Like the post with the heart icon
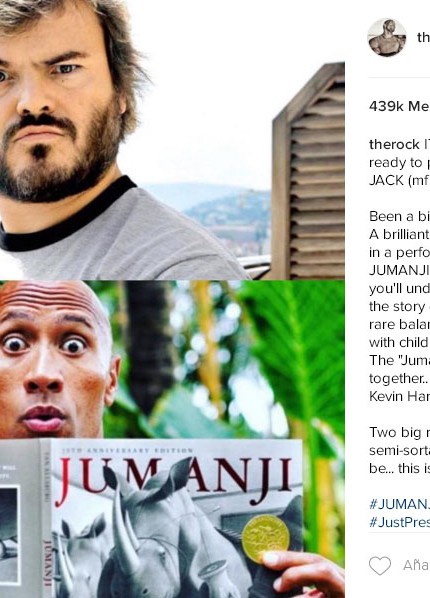Screen dimensions: 430x598 pos(380,565)
